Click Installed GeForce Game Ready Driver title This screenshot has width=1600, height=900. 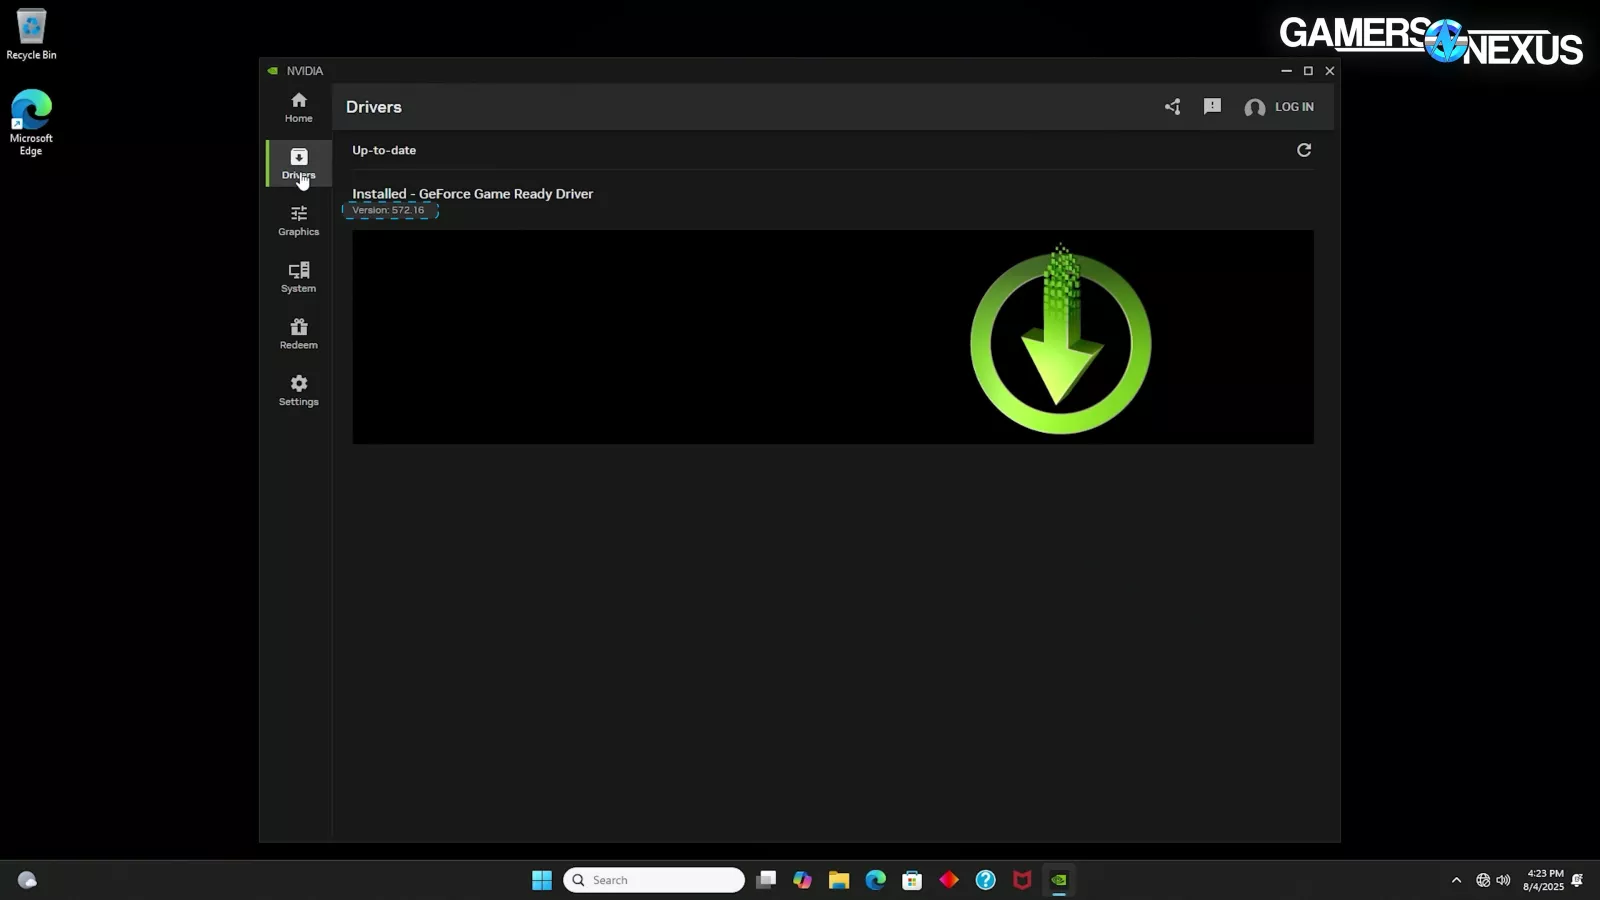click(472, 194)
